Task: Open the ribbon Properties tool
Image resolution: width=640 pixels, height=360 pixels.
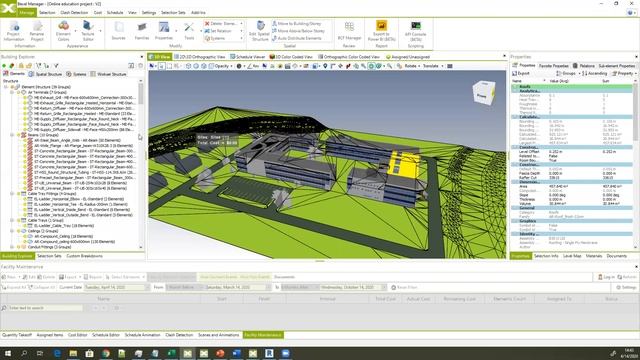Action: 164,31
